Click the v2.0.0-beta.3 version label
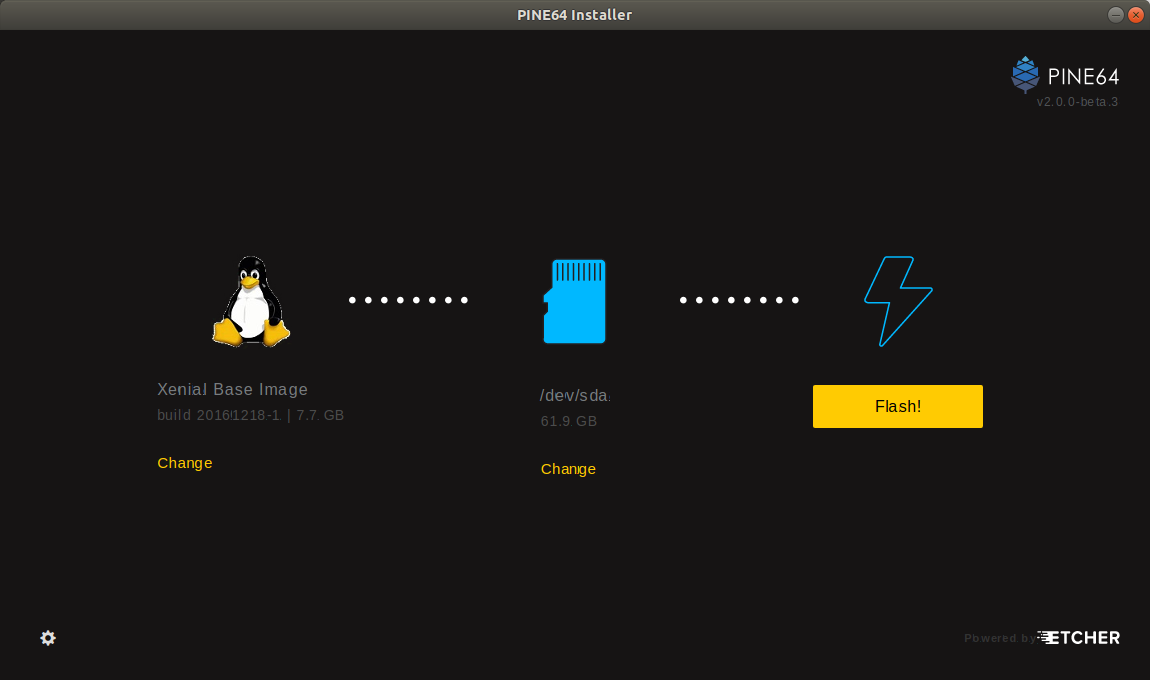This screenshot has width=1150, height=680. 1077,102
